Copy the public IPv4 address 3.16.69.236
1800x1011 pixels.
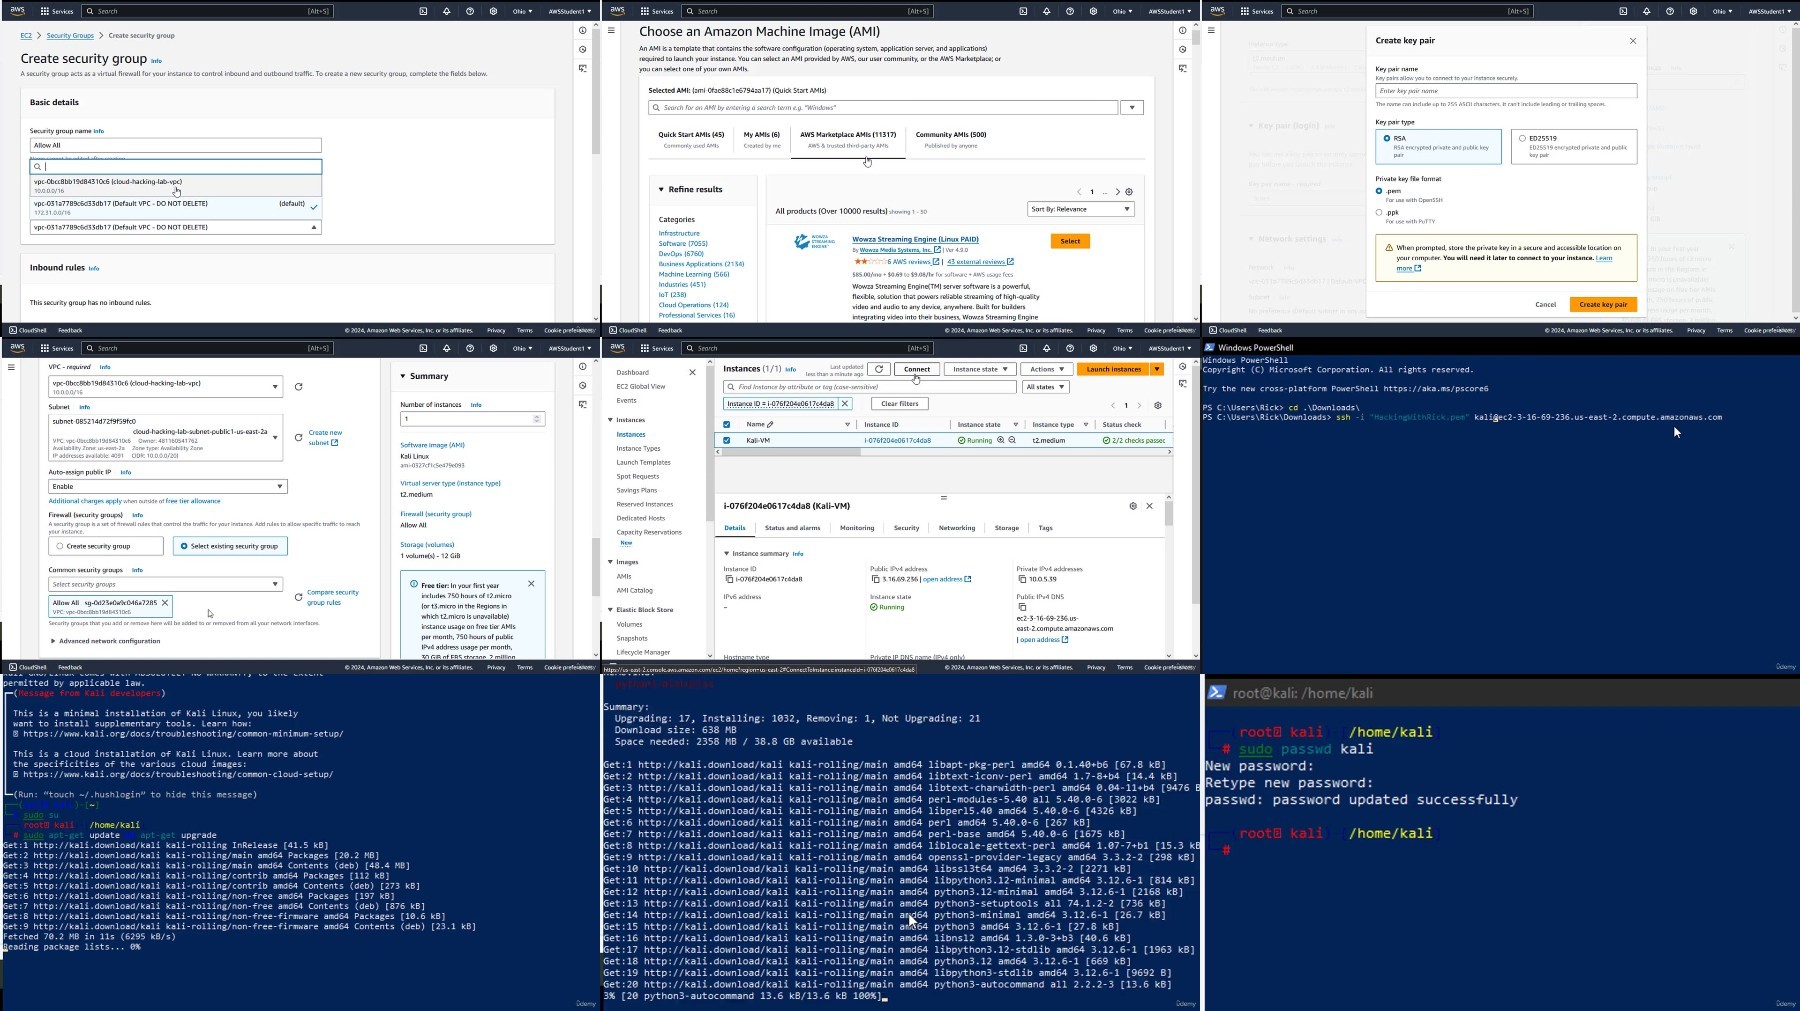pos(875,579)
